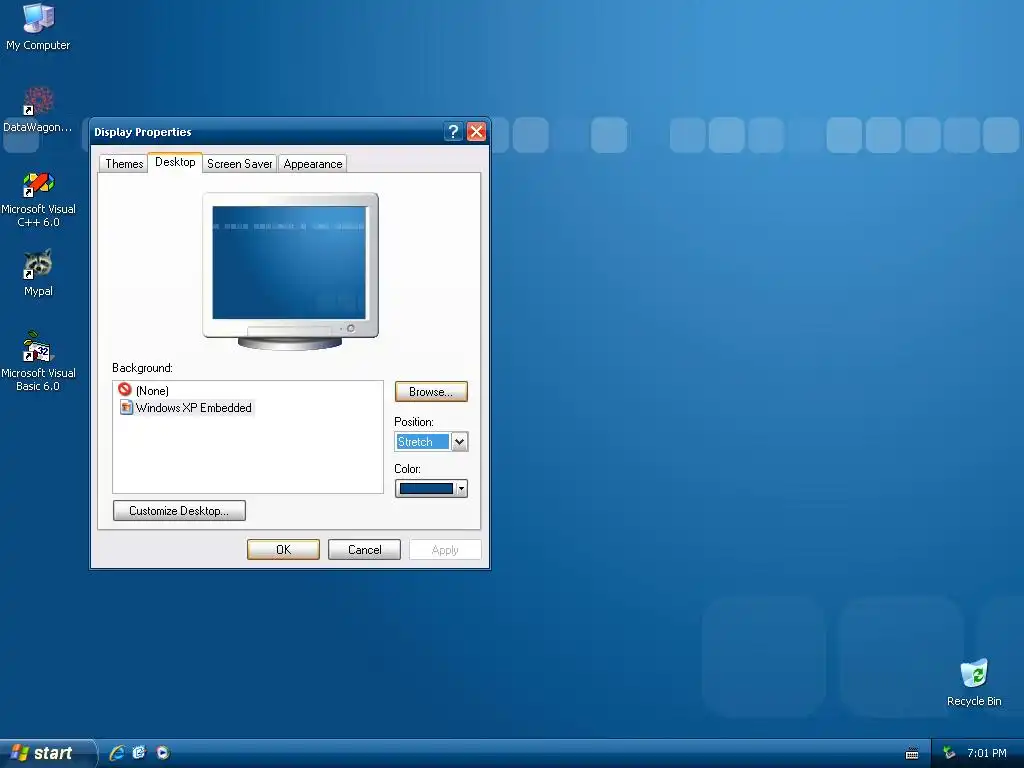The width and height of the screenshot is (1024, 768).
Task: Click the second quick launch icon
Action: click(139, 753)
